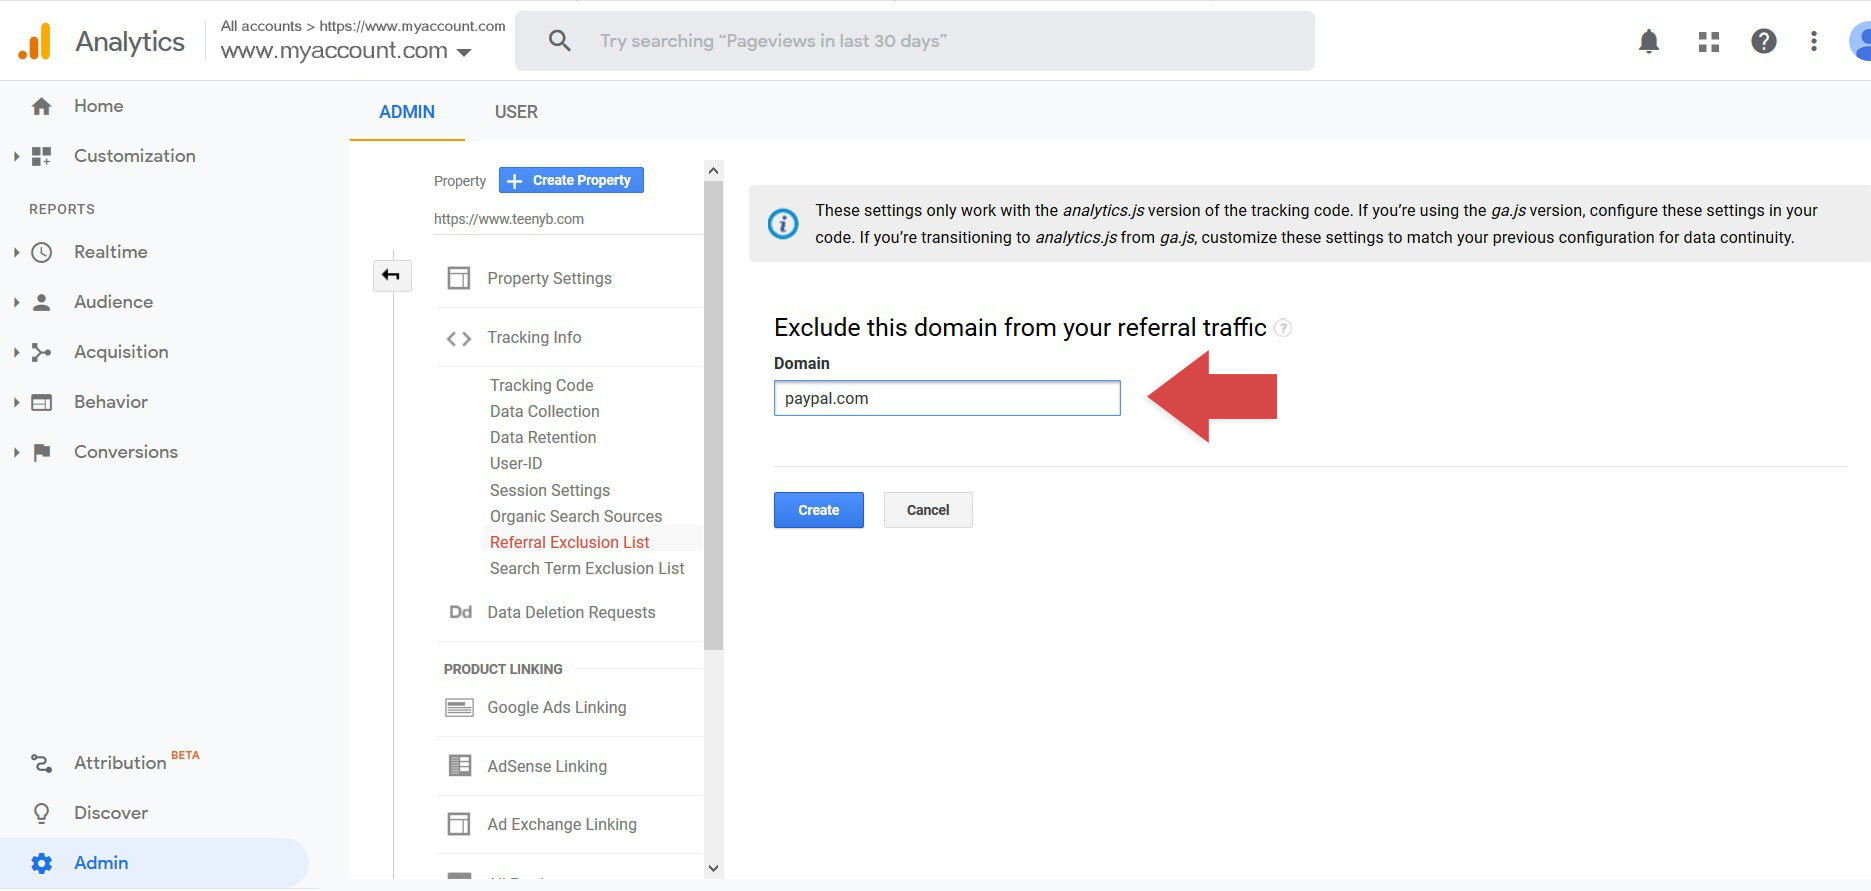Click the Cancel button
The image size is (1871, 891).
point(928,510)
